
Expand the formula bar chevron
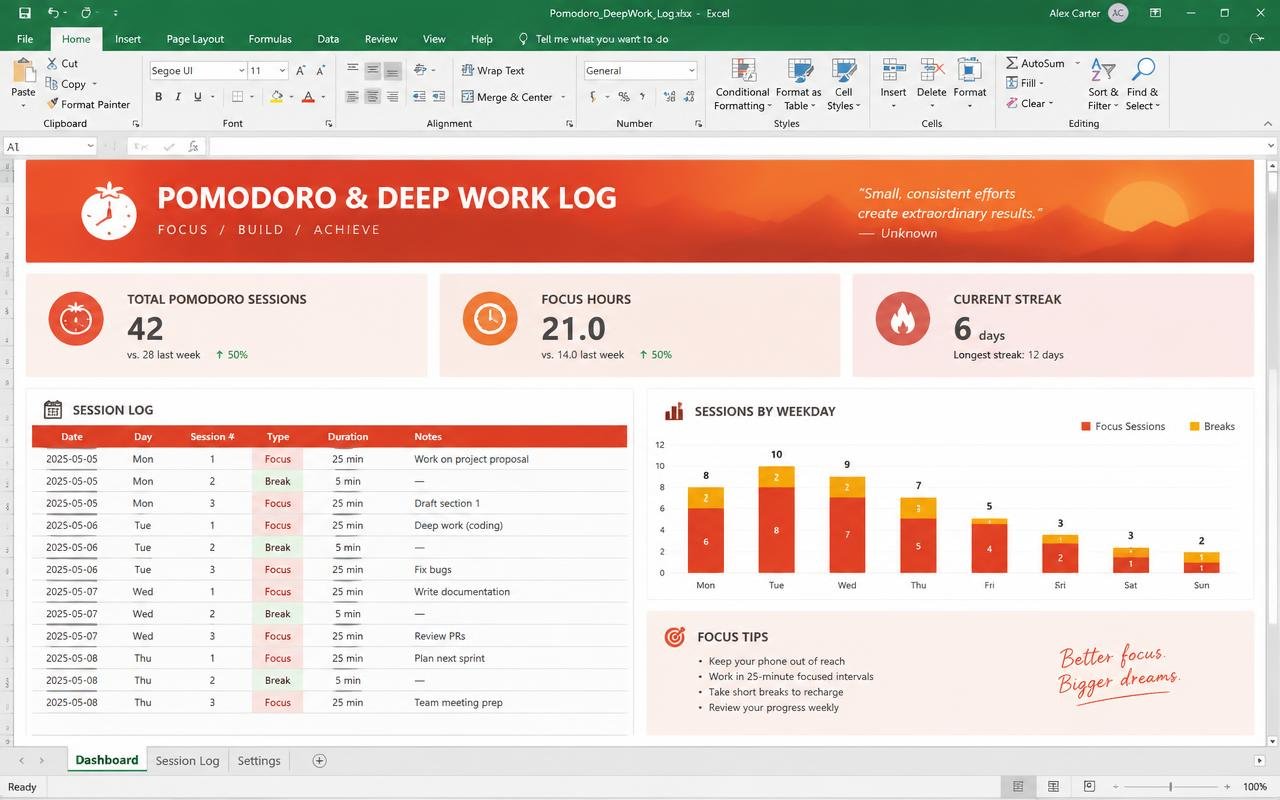coord(1271,146)
